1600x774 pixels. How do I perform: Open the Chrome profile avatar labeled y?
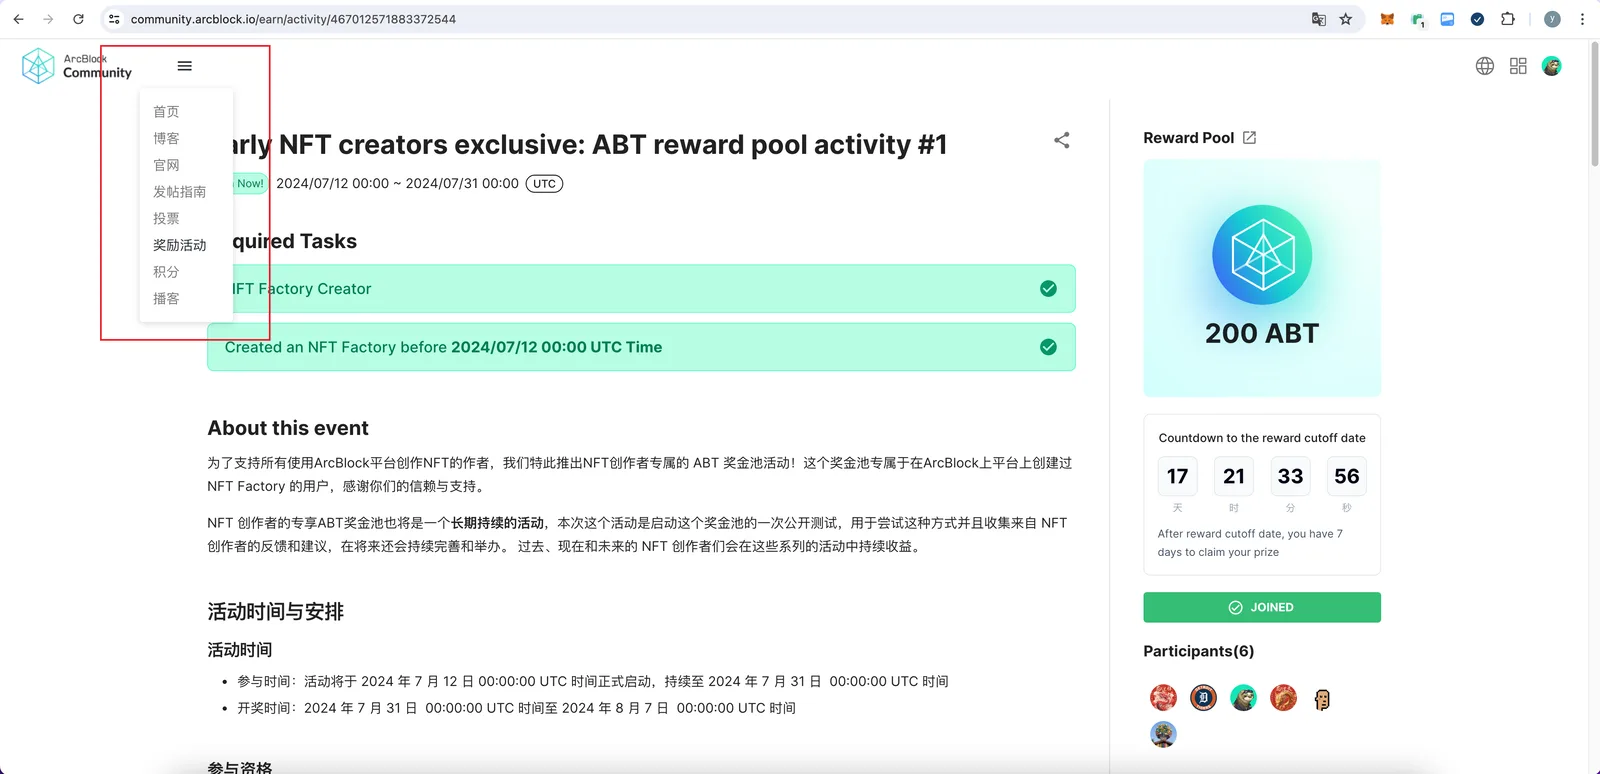point(1552,19)
